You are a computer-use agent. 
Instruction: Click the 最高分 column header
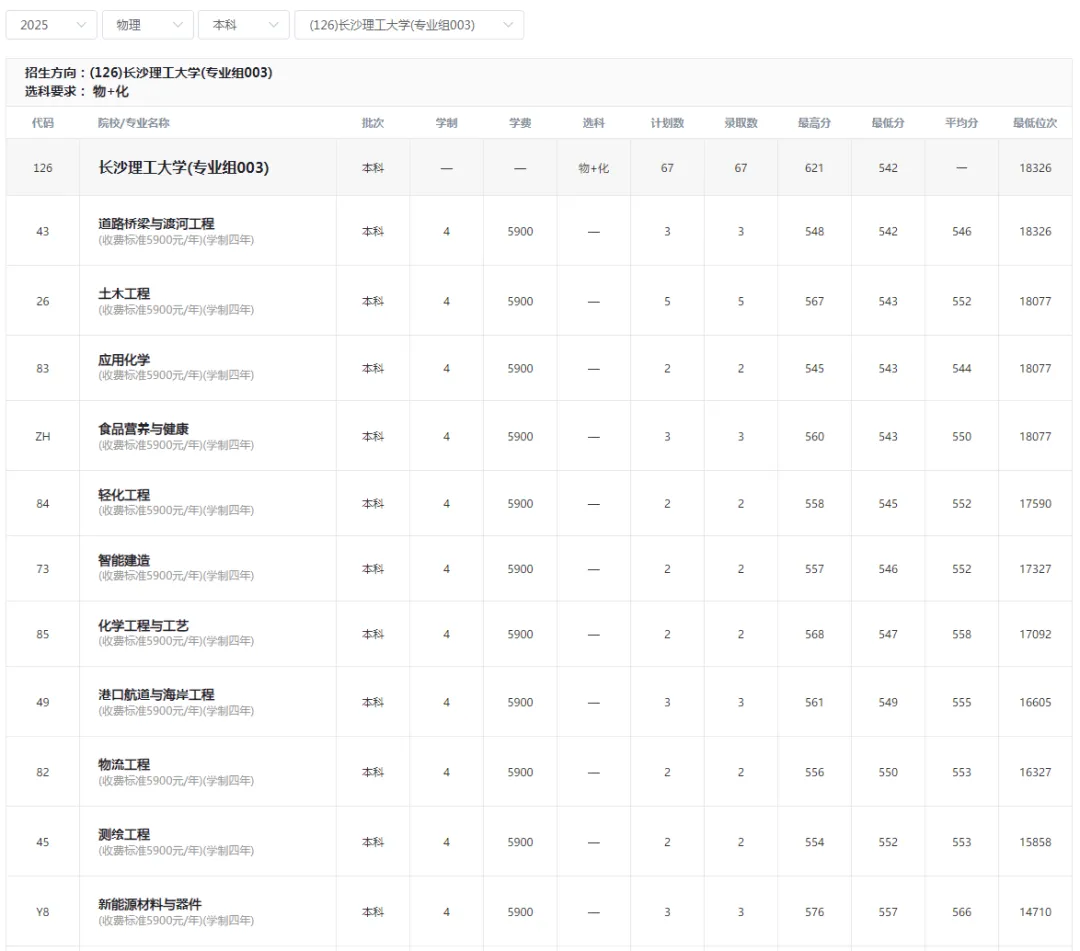[814, 123]
